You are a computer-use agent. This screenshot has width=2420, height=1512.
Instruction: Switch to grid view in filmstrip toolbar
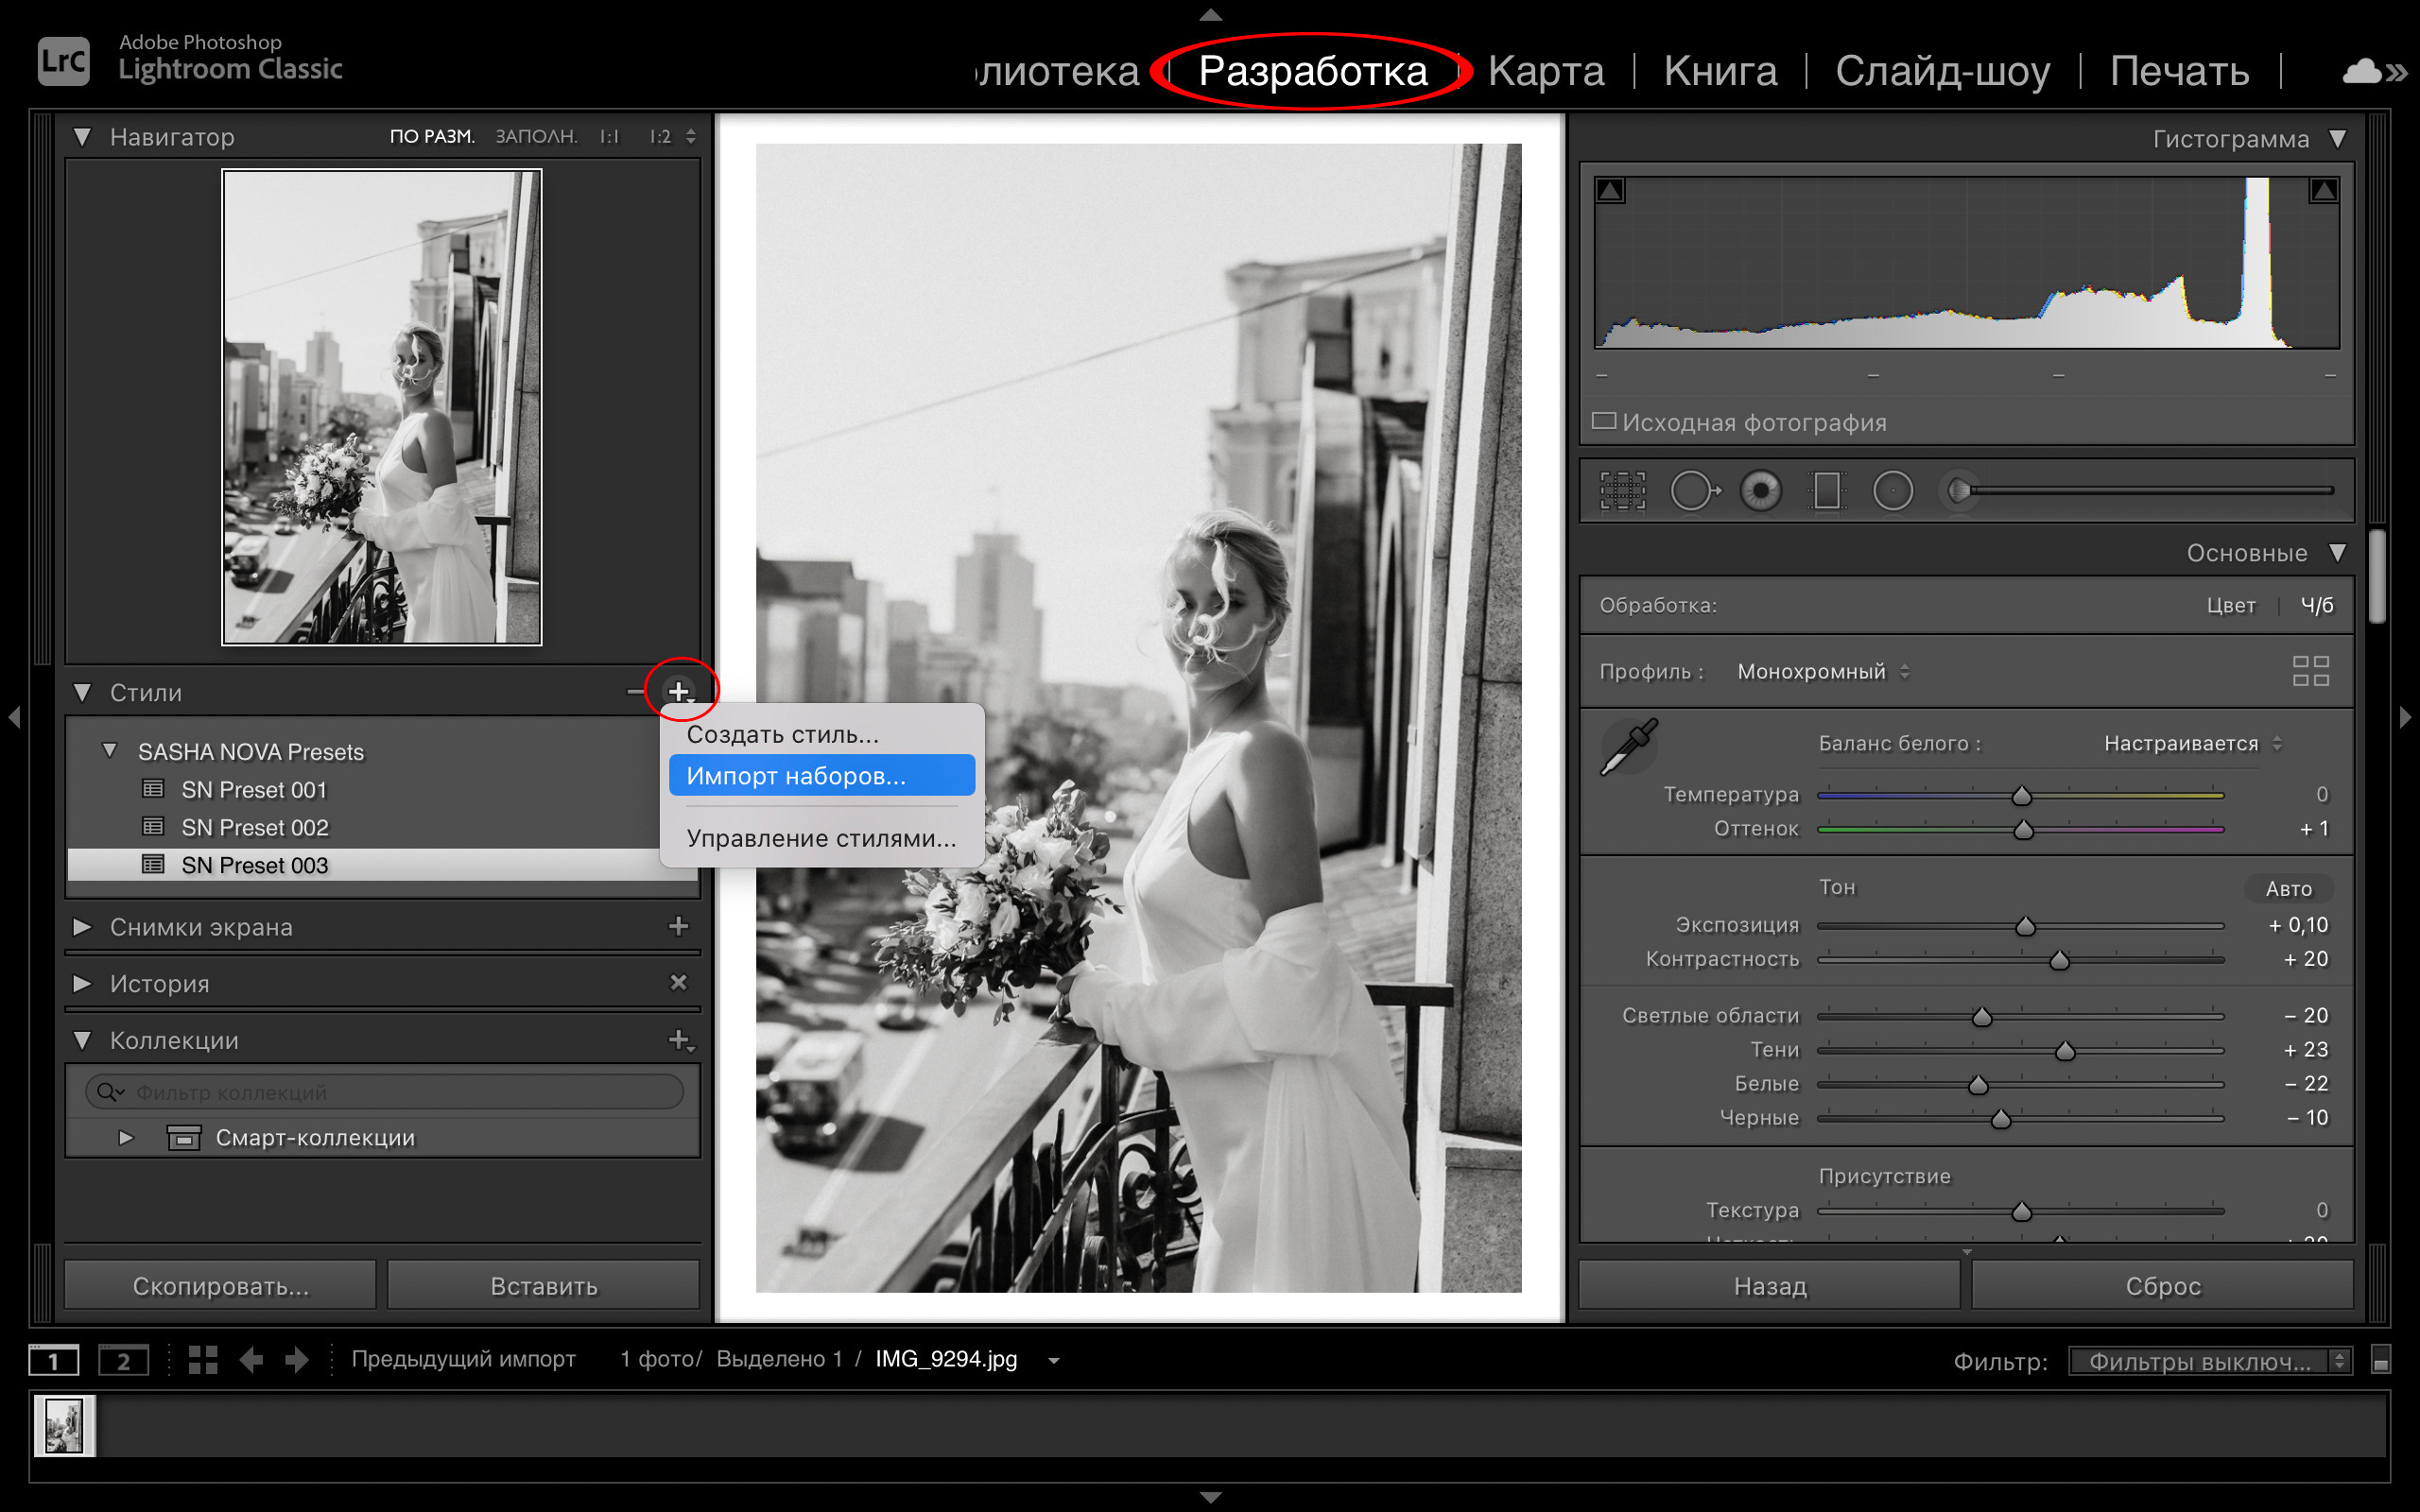tap(203, 1360)
